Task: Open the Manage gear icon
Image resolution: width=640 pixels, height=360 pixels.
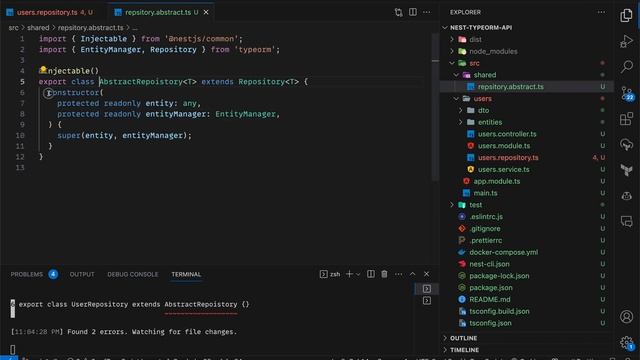Action: click(x=626, y=342)
